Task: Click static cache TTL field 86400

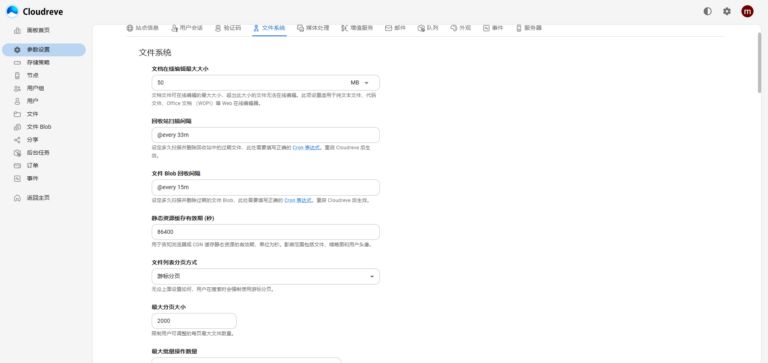Action: [265, 232]
